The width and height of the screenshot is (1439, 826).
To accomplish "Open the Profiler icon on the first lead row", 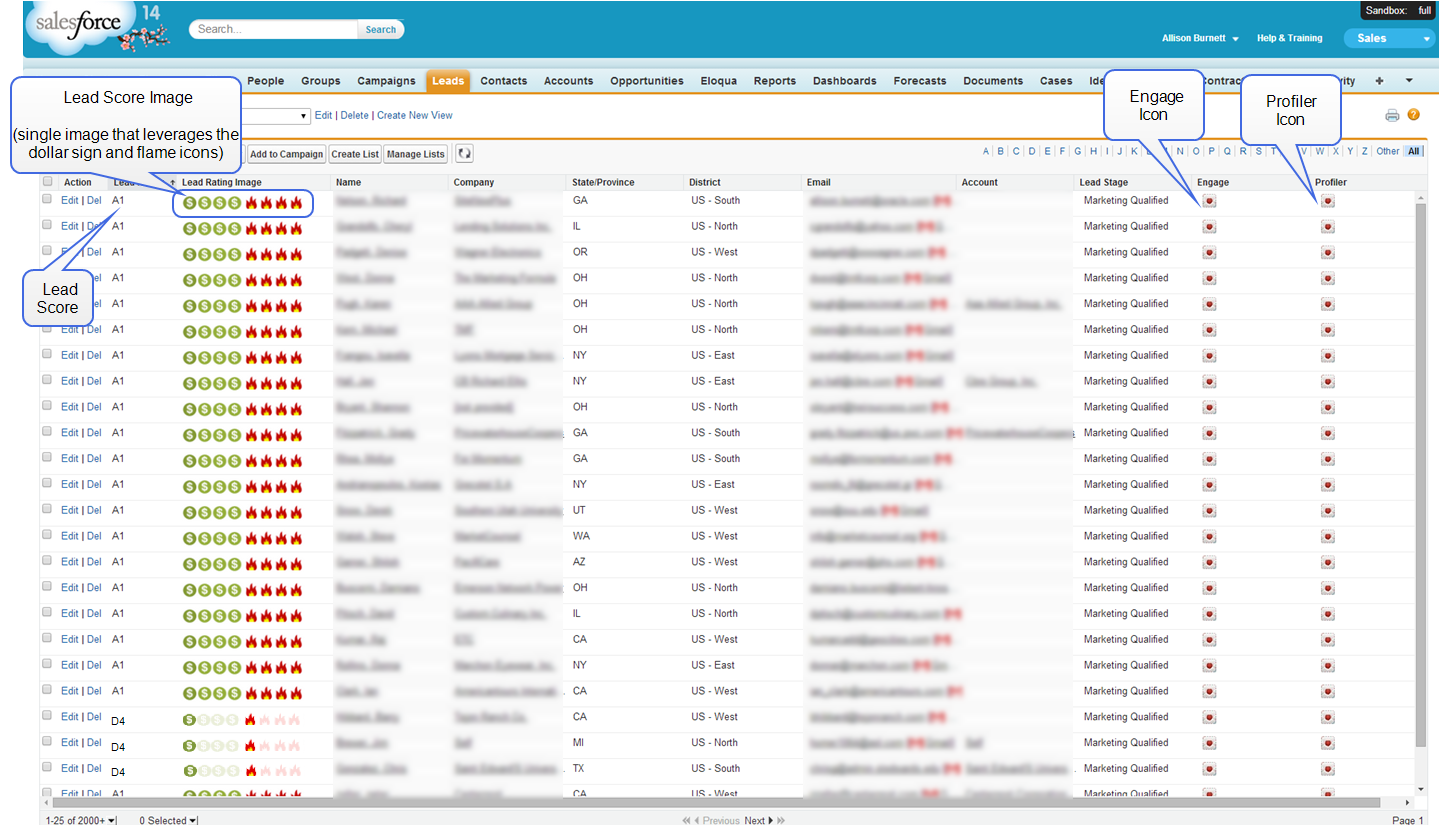I will tap(1327, 199).
